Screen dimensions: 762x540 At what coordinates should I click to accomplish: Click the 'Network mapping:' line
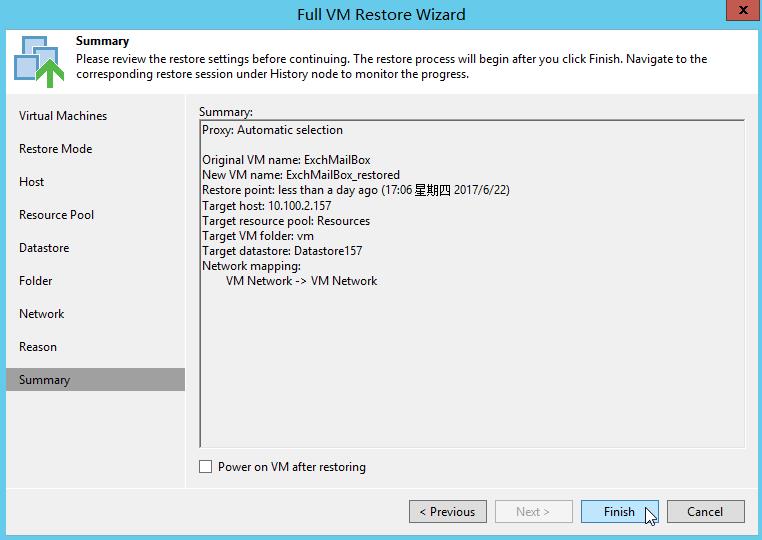[x=251, y=266]
